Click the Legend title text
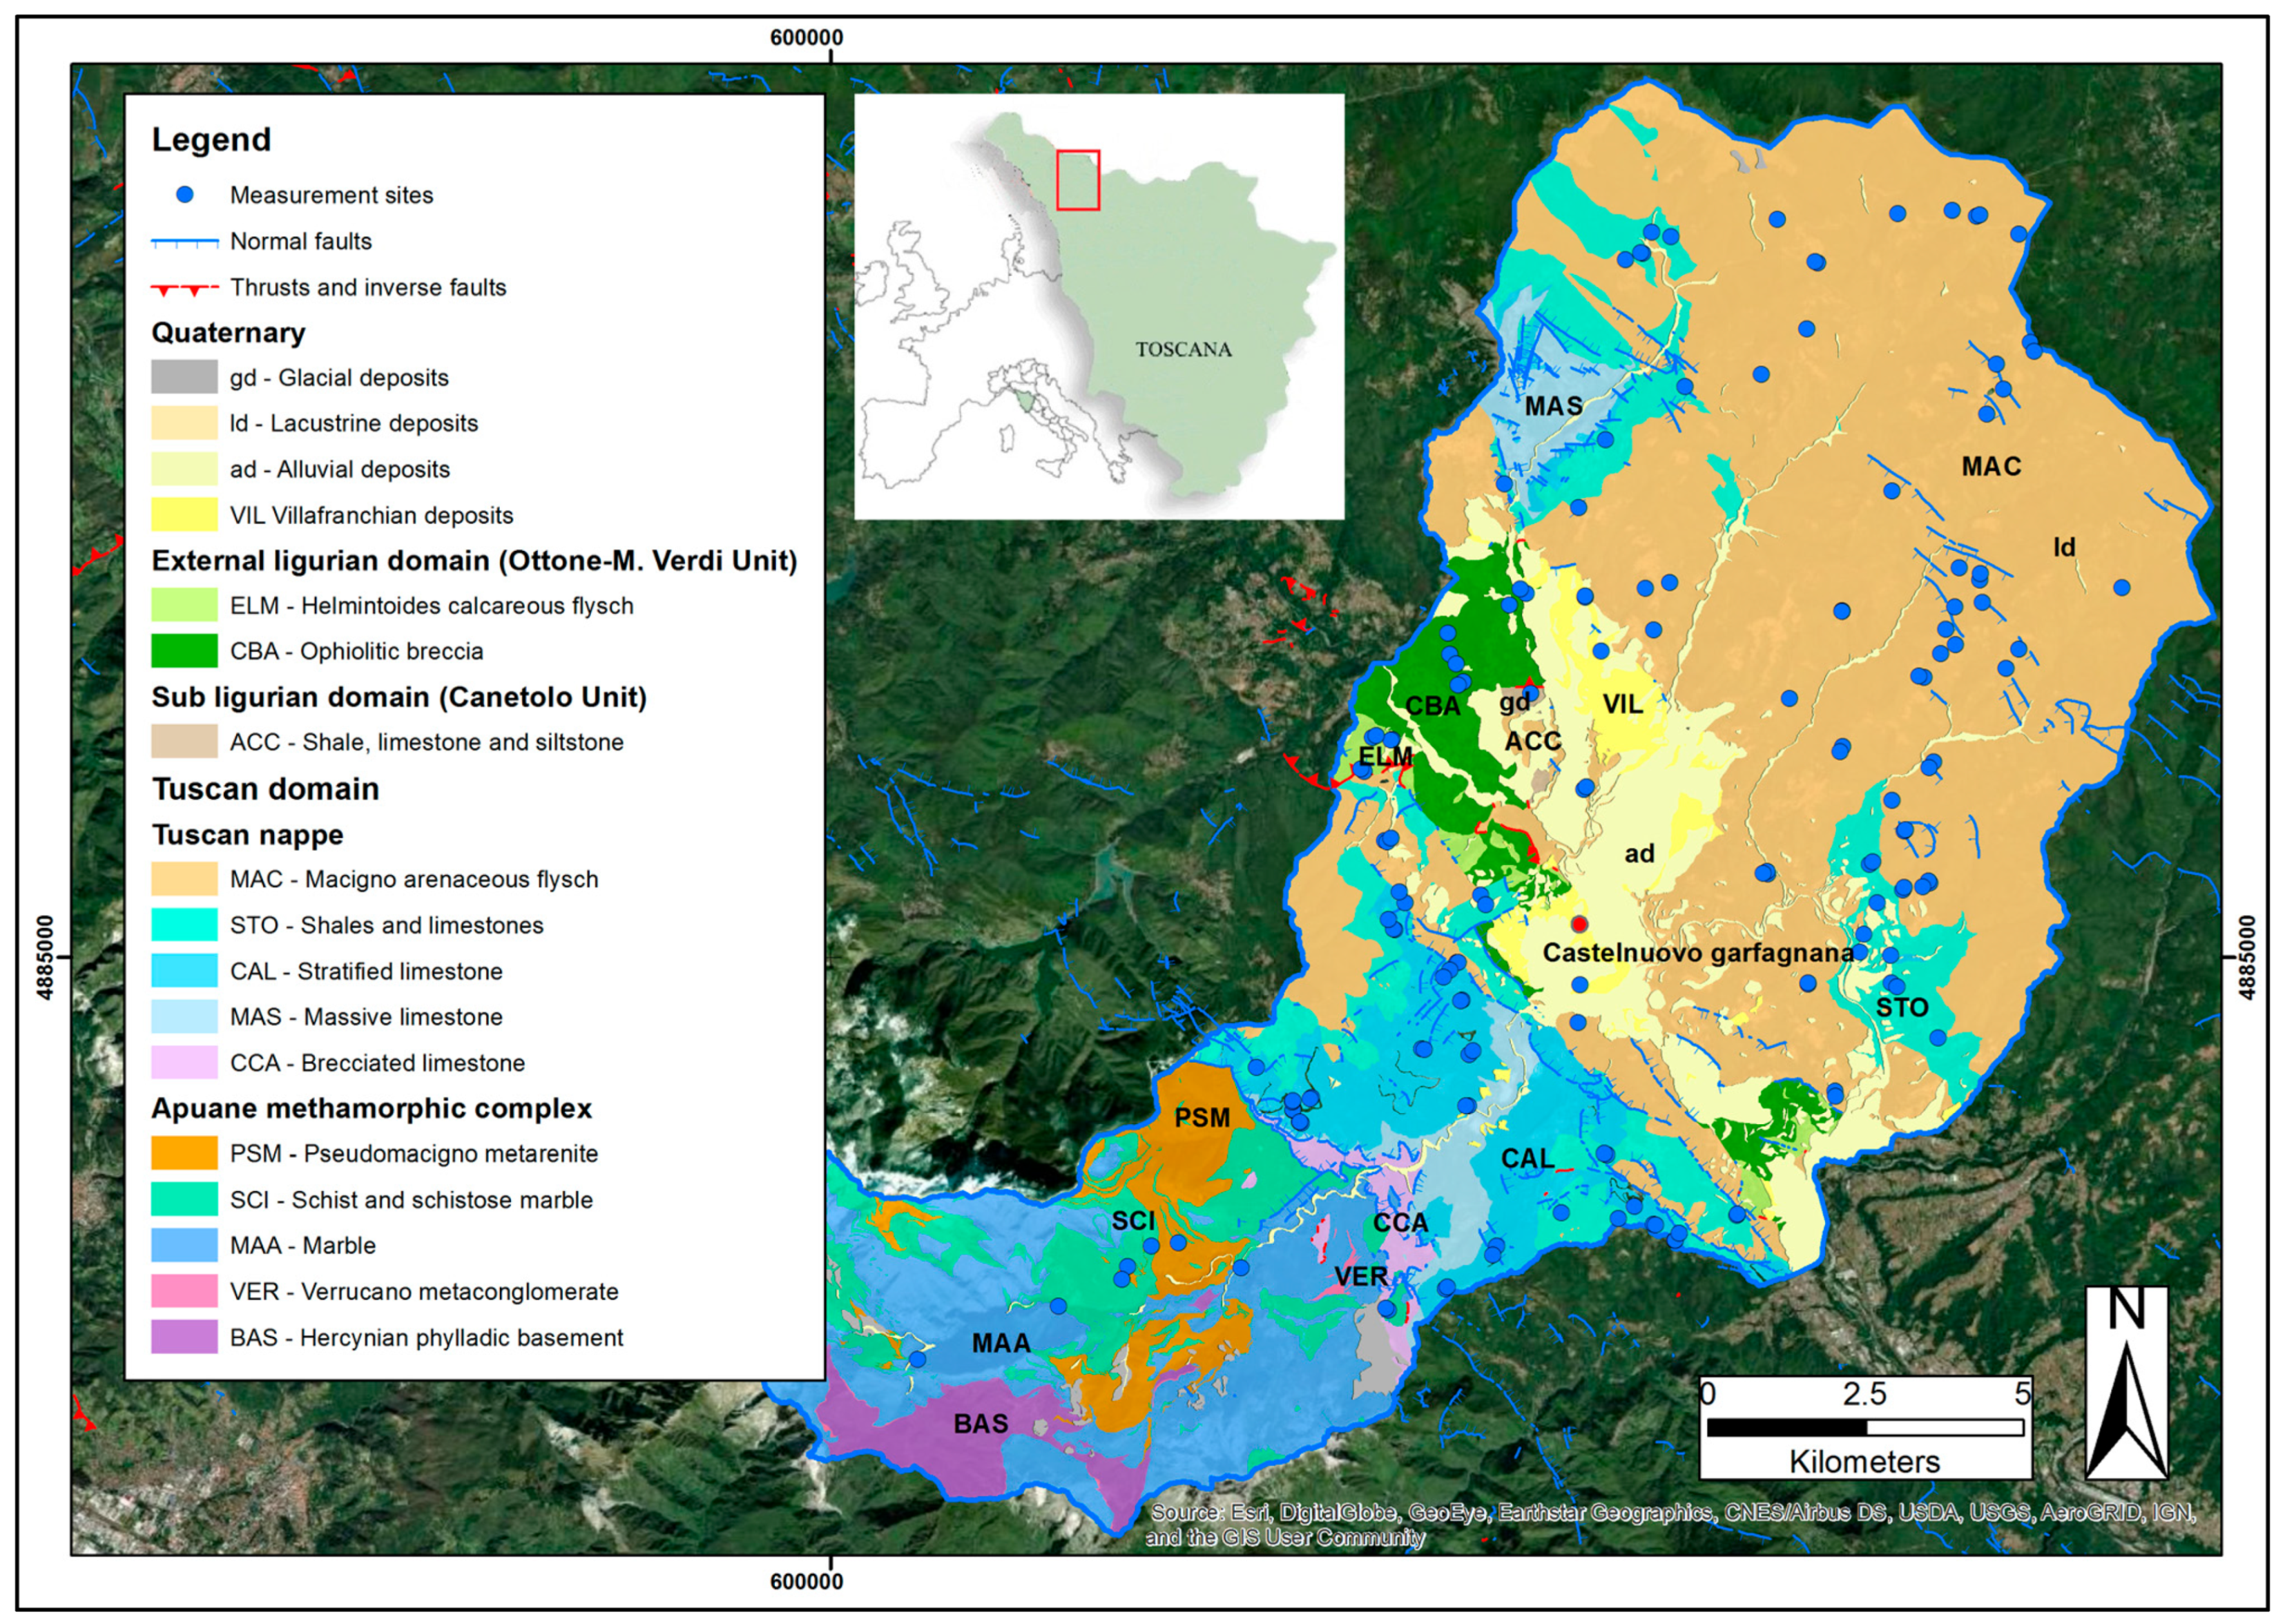 pos(211,139)
